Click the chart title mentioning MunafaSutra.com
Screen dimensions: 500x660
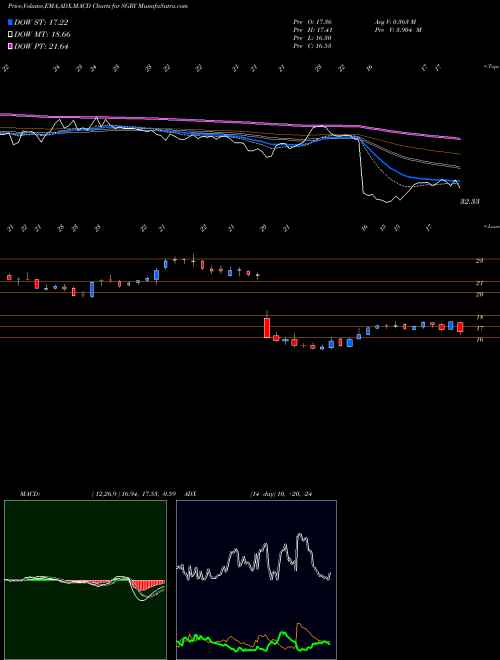point(98,6)
